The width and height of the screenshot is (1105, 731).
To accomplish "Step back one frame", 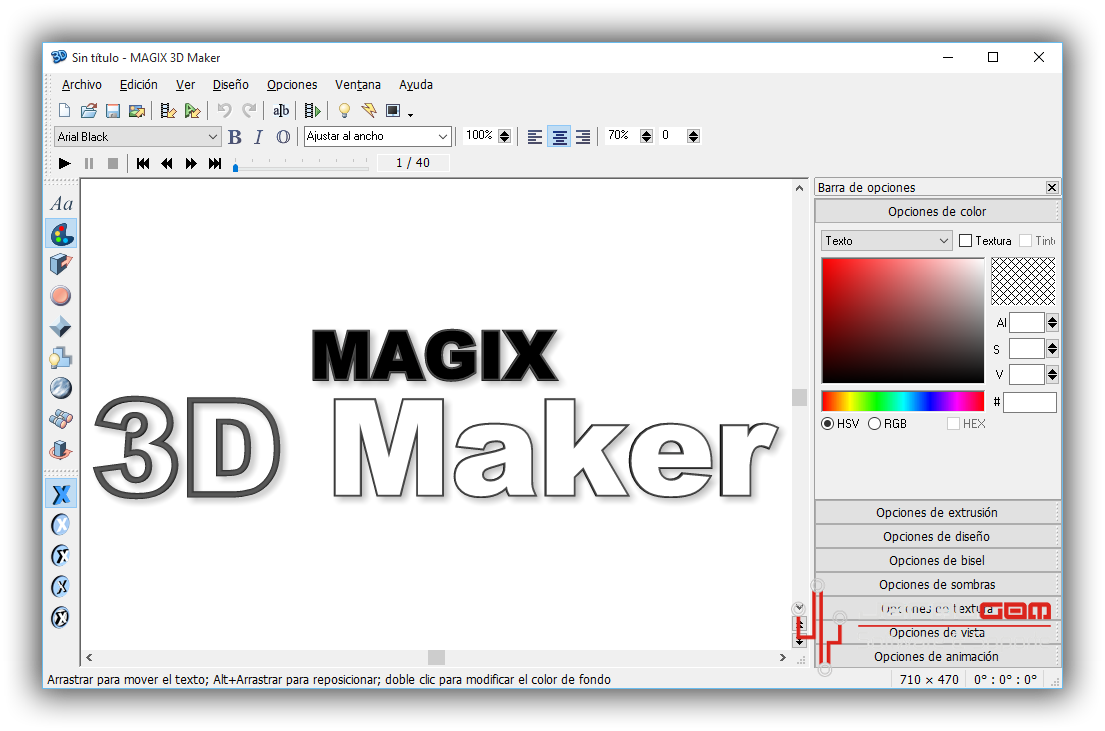I will (x=167, y=164).
